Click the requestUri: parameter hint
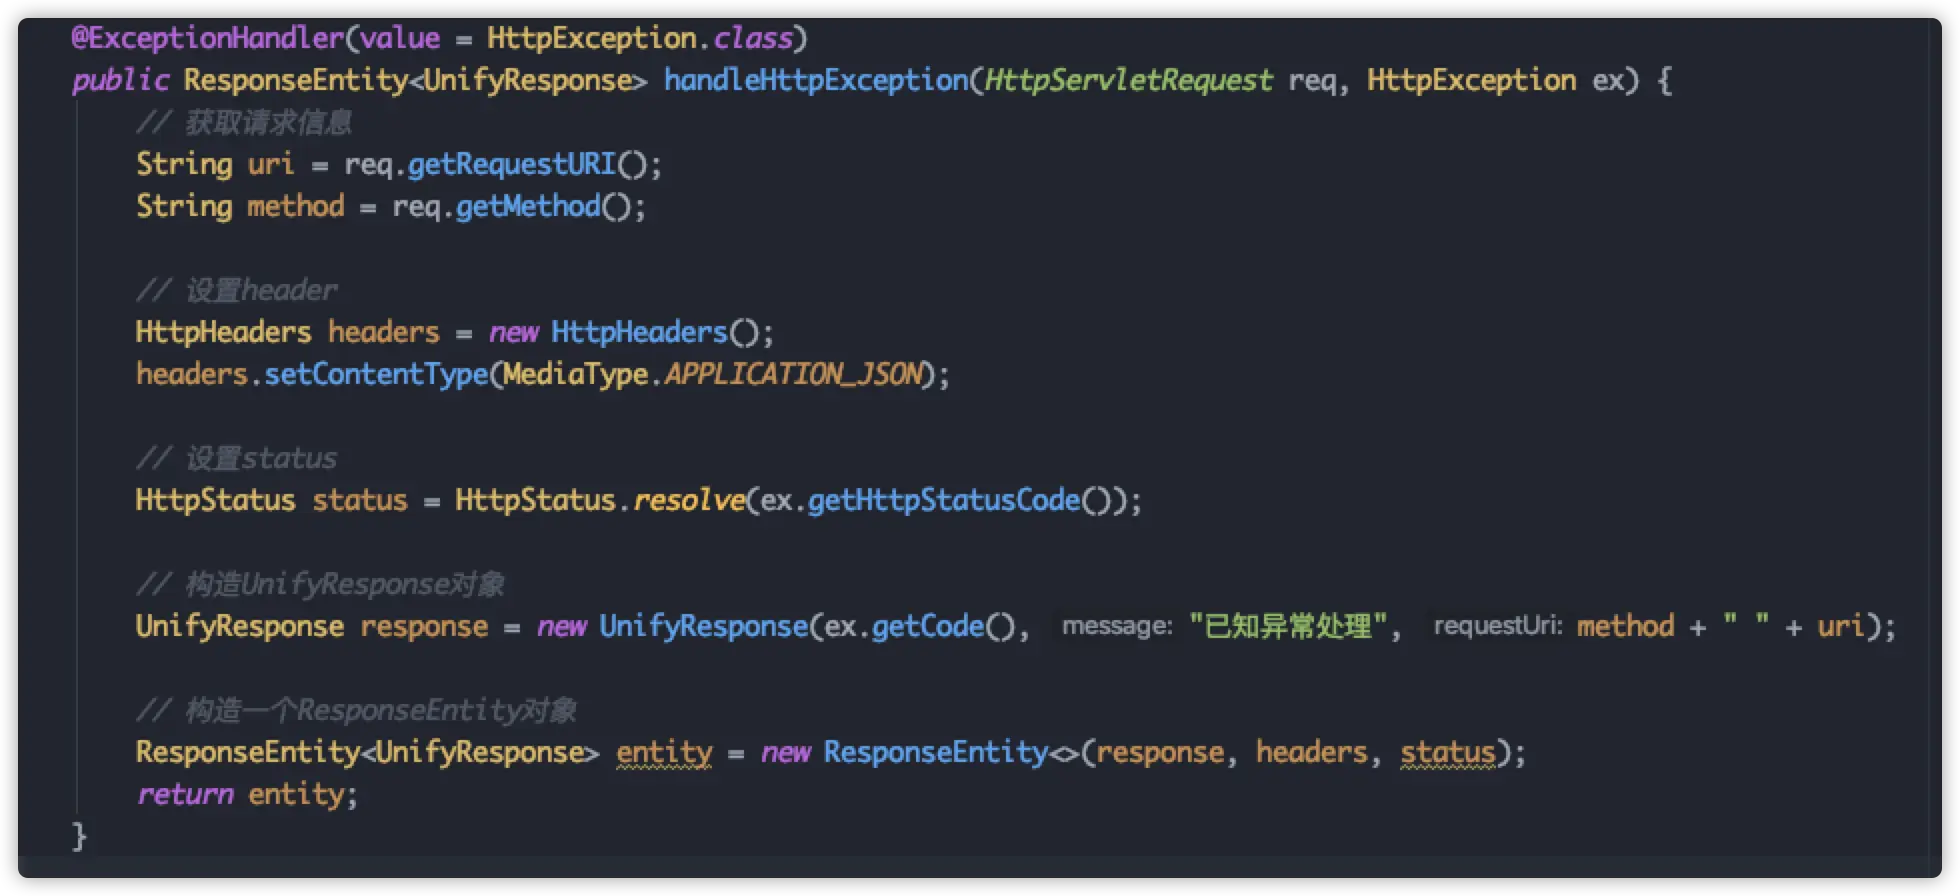The height and width of the screenshot is (896, 1960). 1497,626
